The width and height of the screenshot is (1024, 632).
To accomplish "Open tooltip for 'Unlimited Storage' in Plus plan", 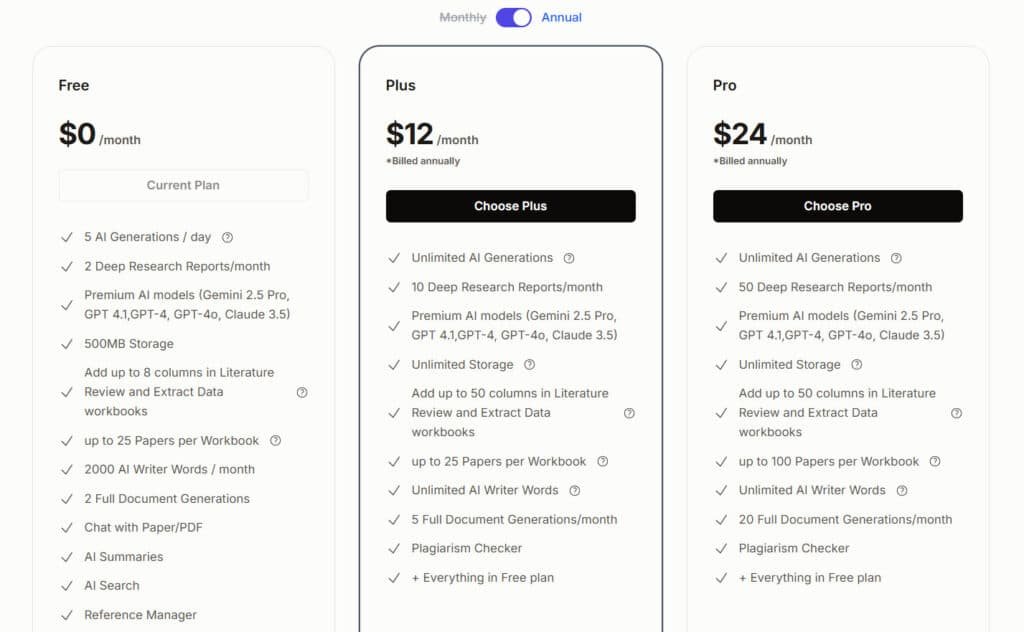I will (528, 365).
